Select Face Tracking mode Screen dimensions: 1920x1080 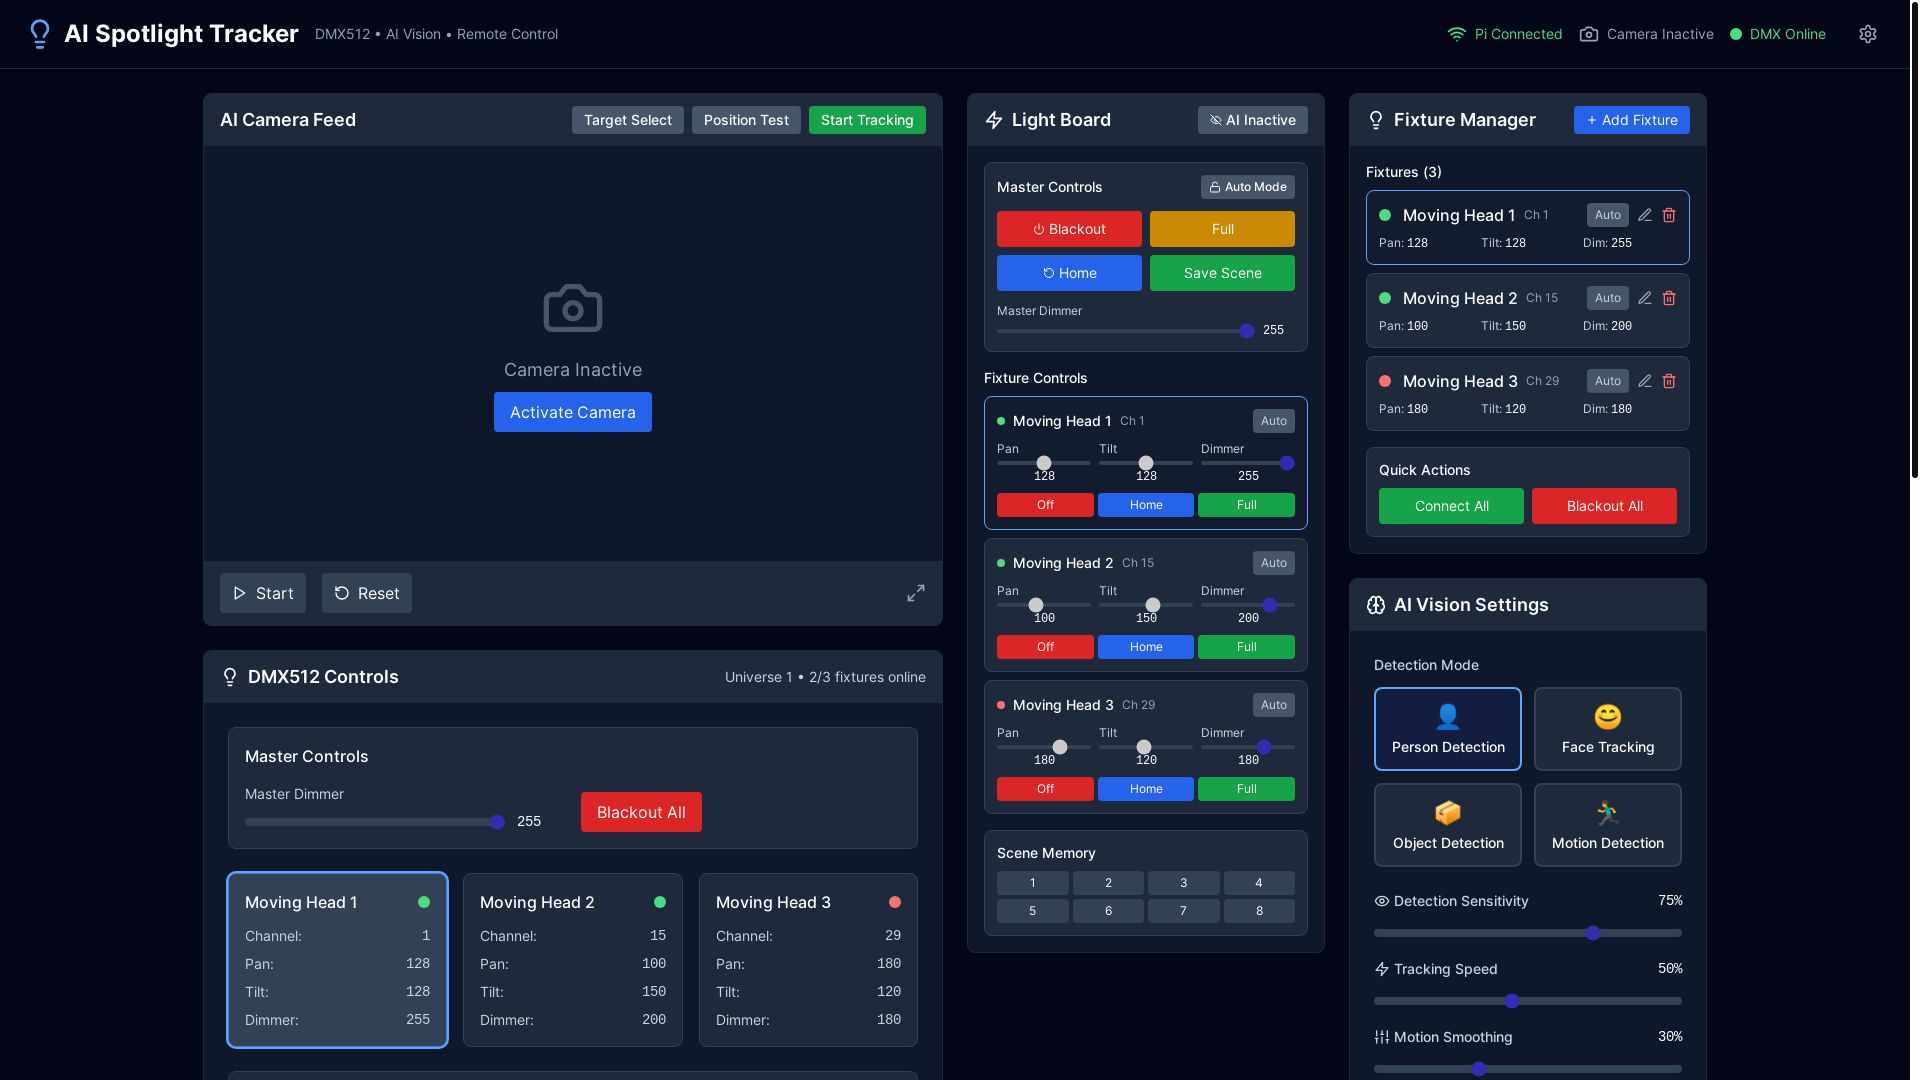click(x=1607, y=729)
